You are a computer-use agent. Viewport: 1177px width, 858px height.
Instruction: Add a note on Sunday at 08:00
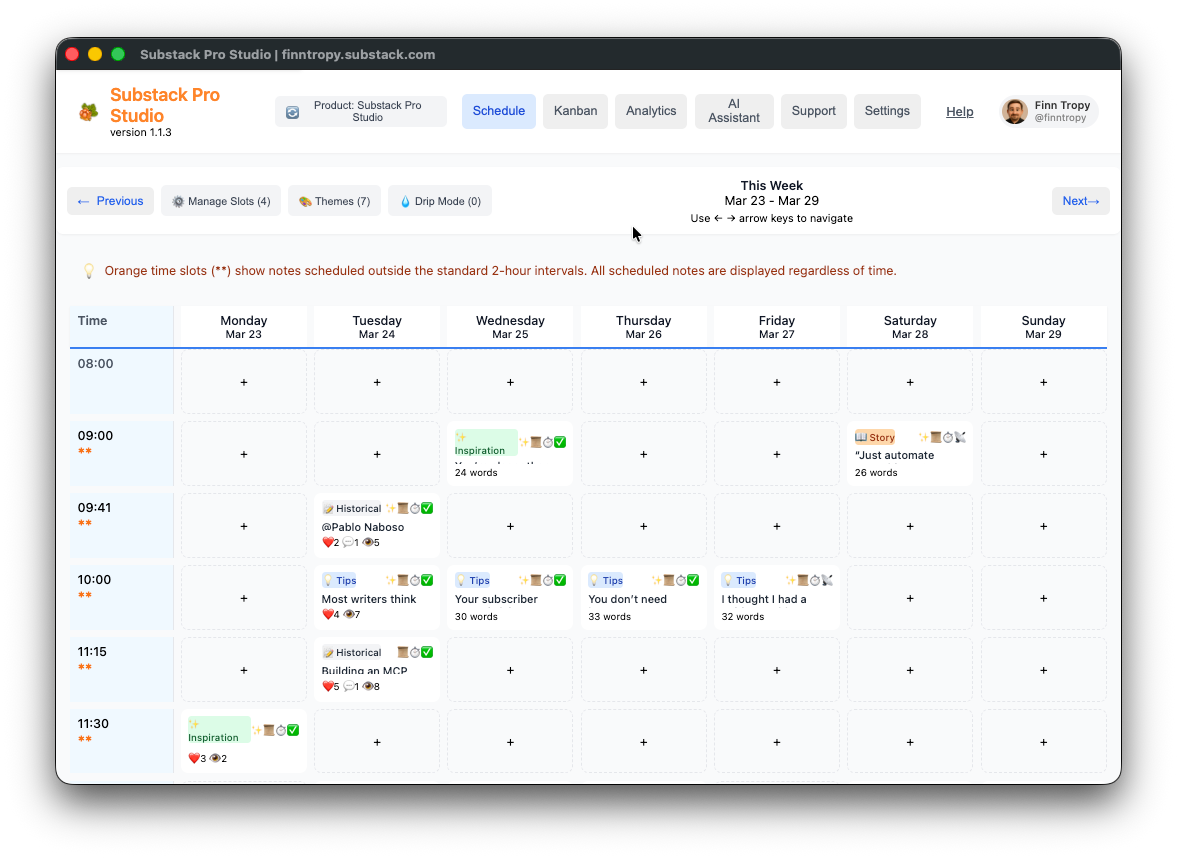1043,383
